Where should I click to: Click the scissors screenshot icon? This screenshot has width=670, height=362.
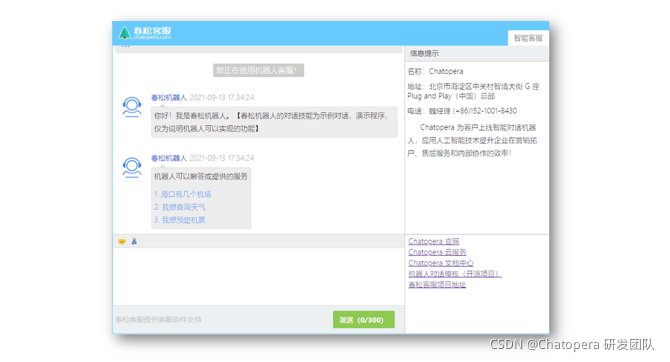coord(134,241)
